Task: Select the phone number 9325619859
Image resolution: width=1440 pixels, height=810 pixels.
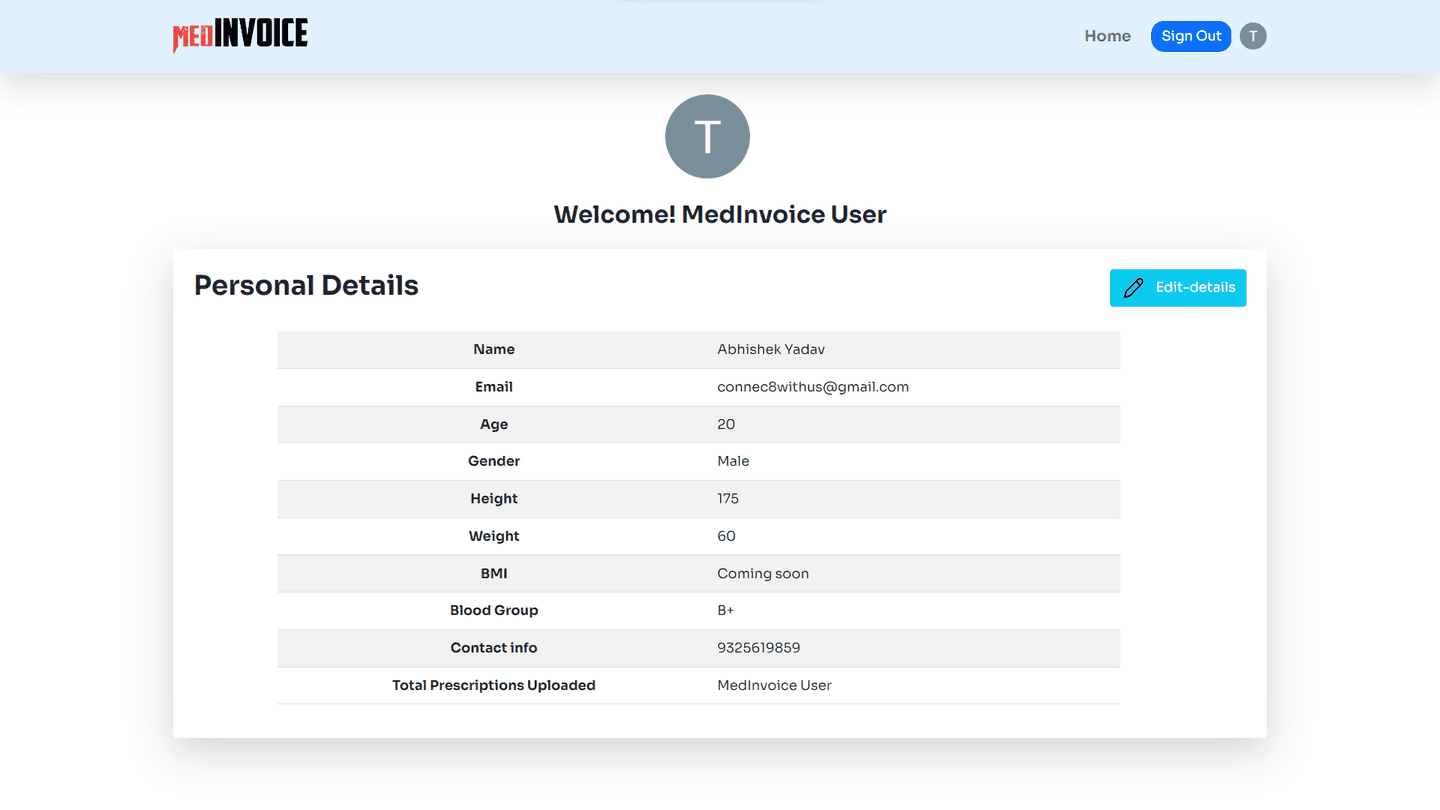Action: pyautogui.click(x=759, y=648)
